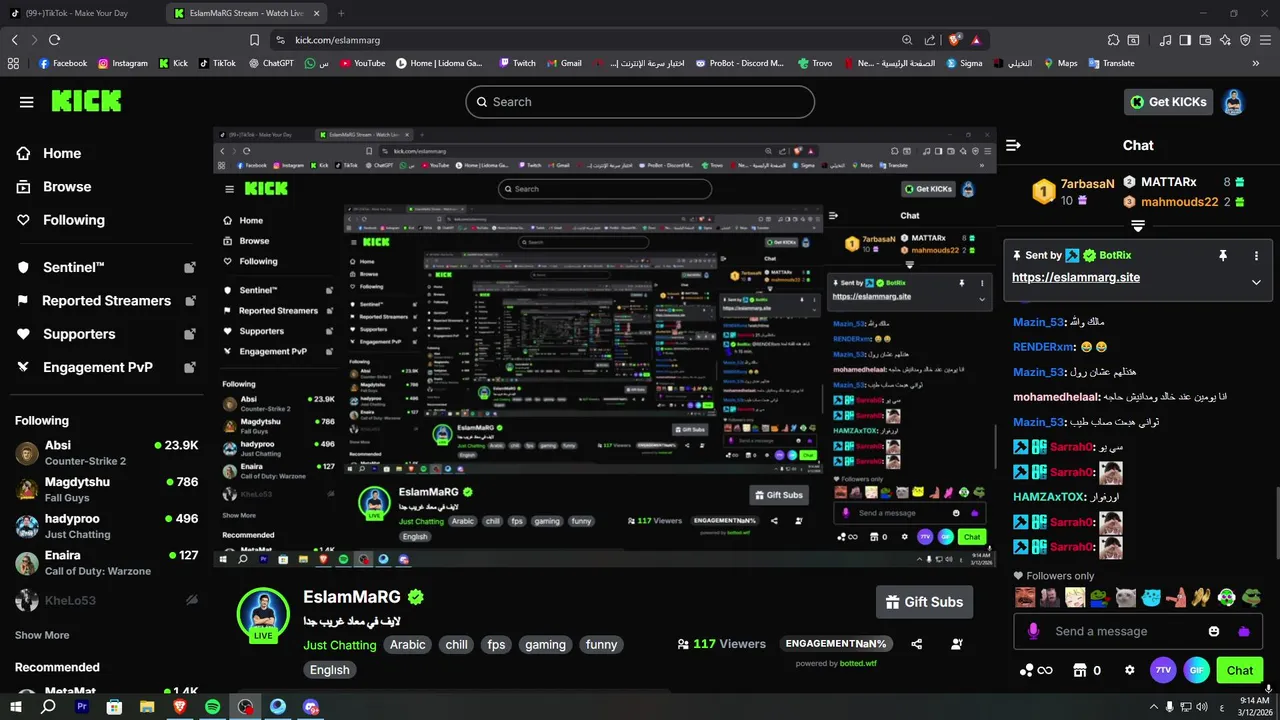Expand the gift leaderboard handle

pyautogui.click(x=1138, y=225)
